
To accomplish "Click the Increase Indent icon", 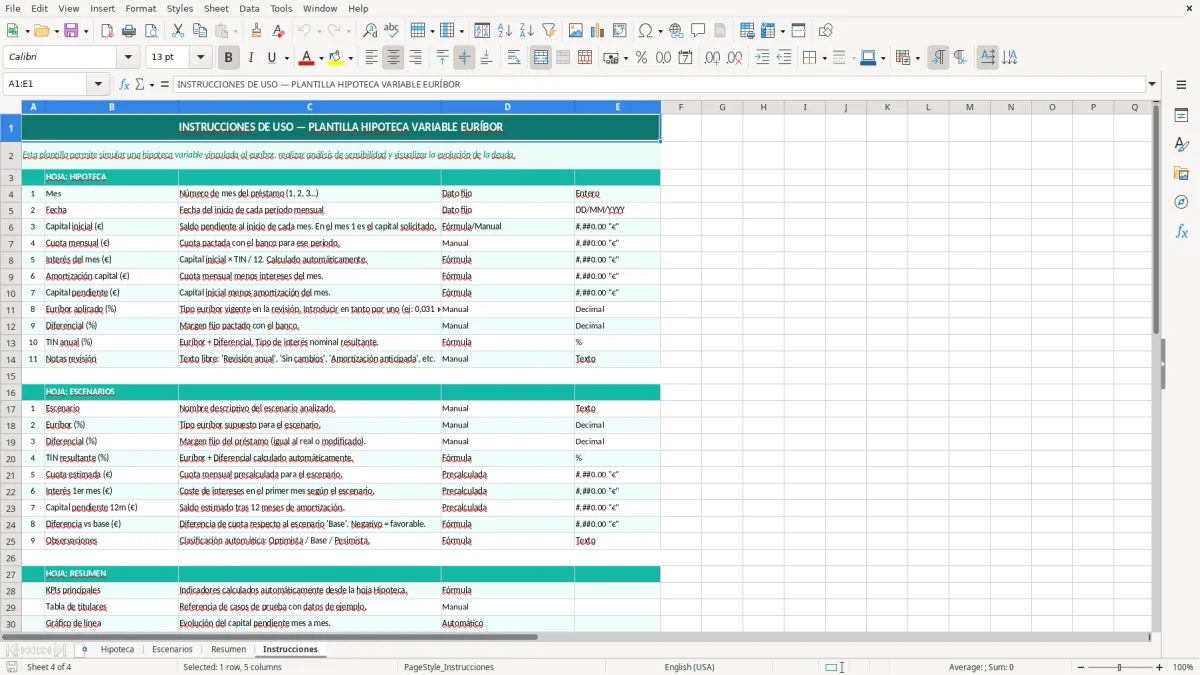I will (762, 58).
